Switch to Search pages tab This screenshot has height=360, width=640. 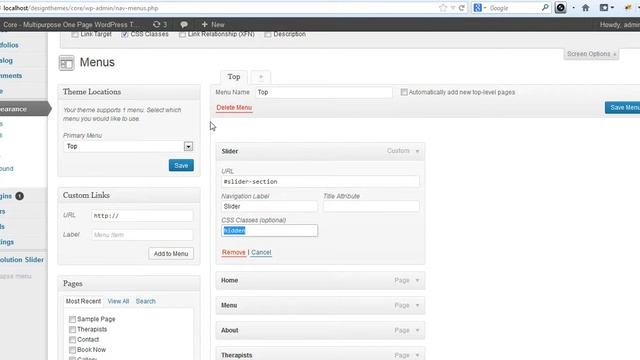146,301
